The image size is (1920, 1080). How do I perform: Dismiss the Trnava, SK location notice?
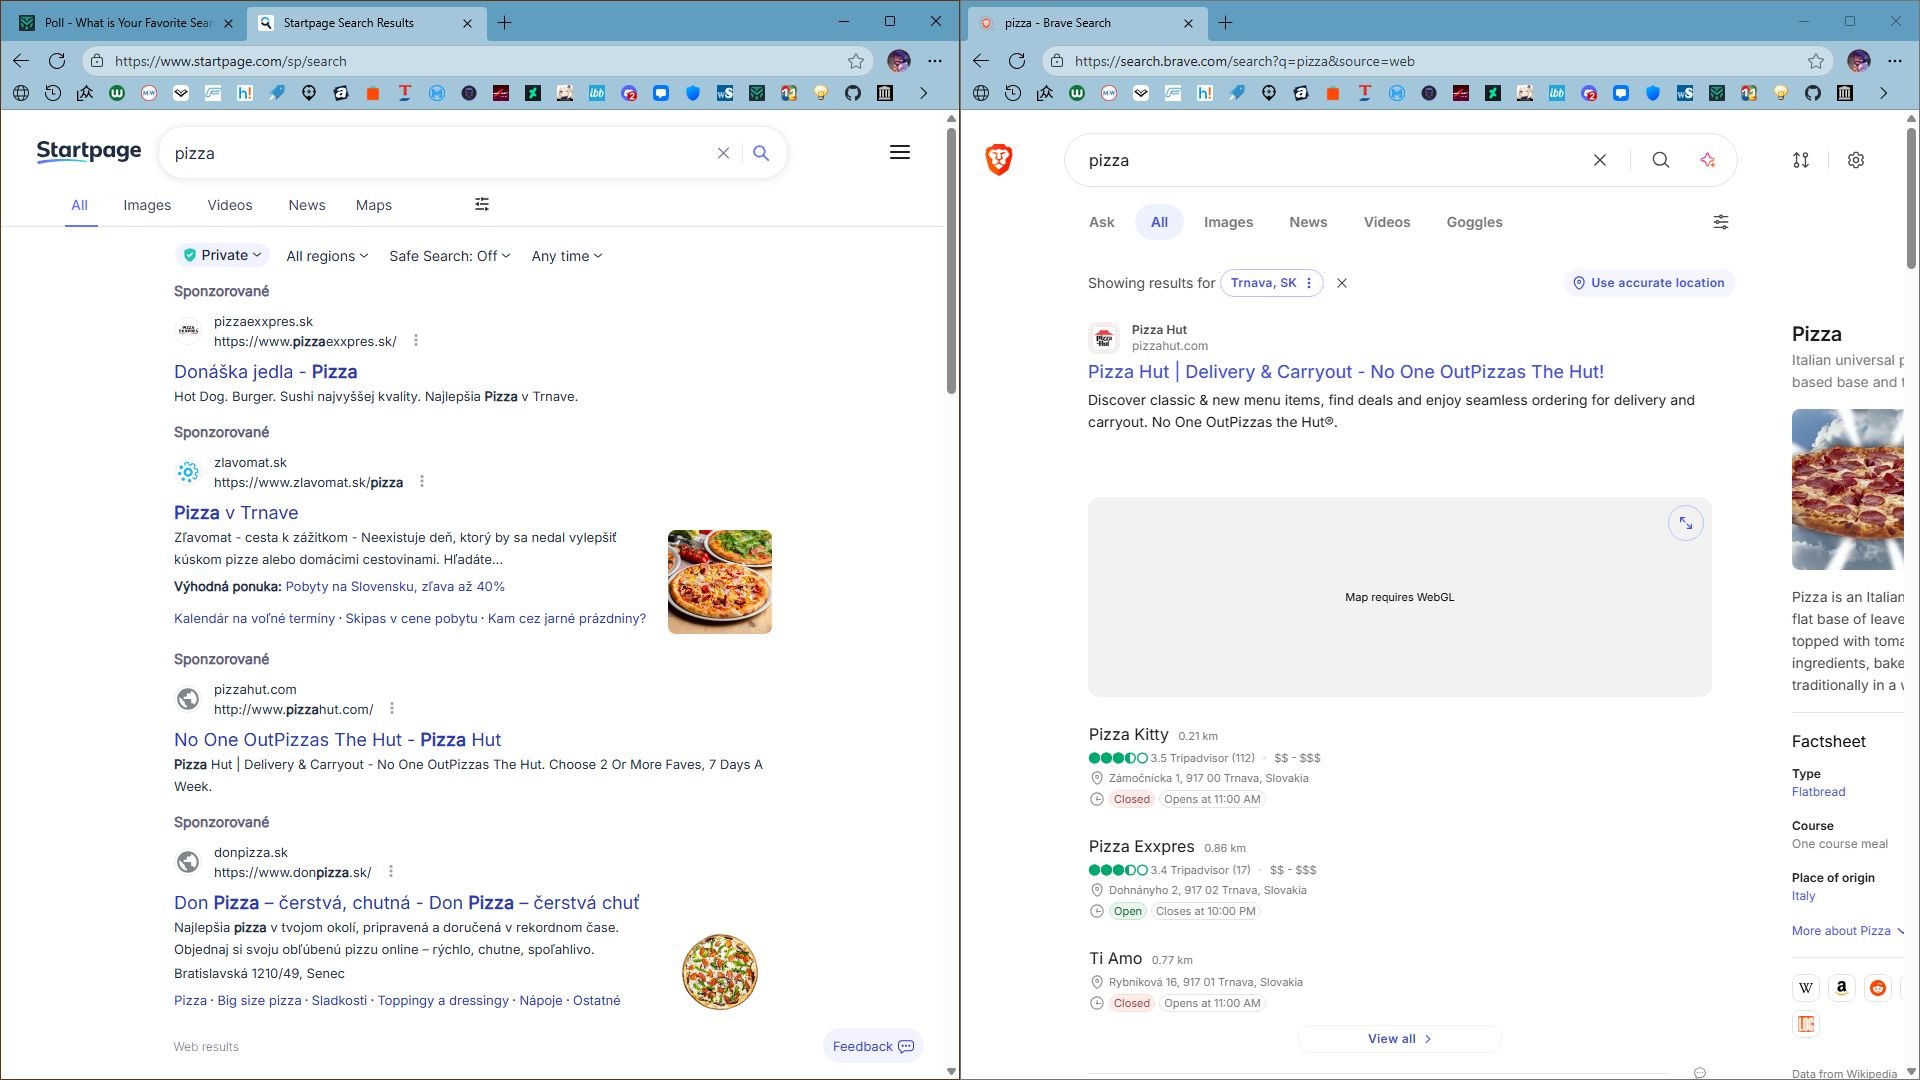(x=1342, y=283)
